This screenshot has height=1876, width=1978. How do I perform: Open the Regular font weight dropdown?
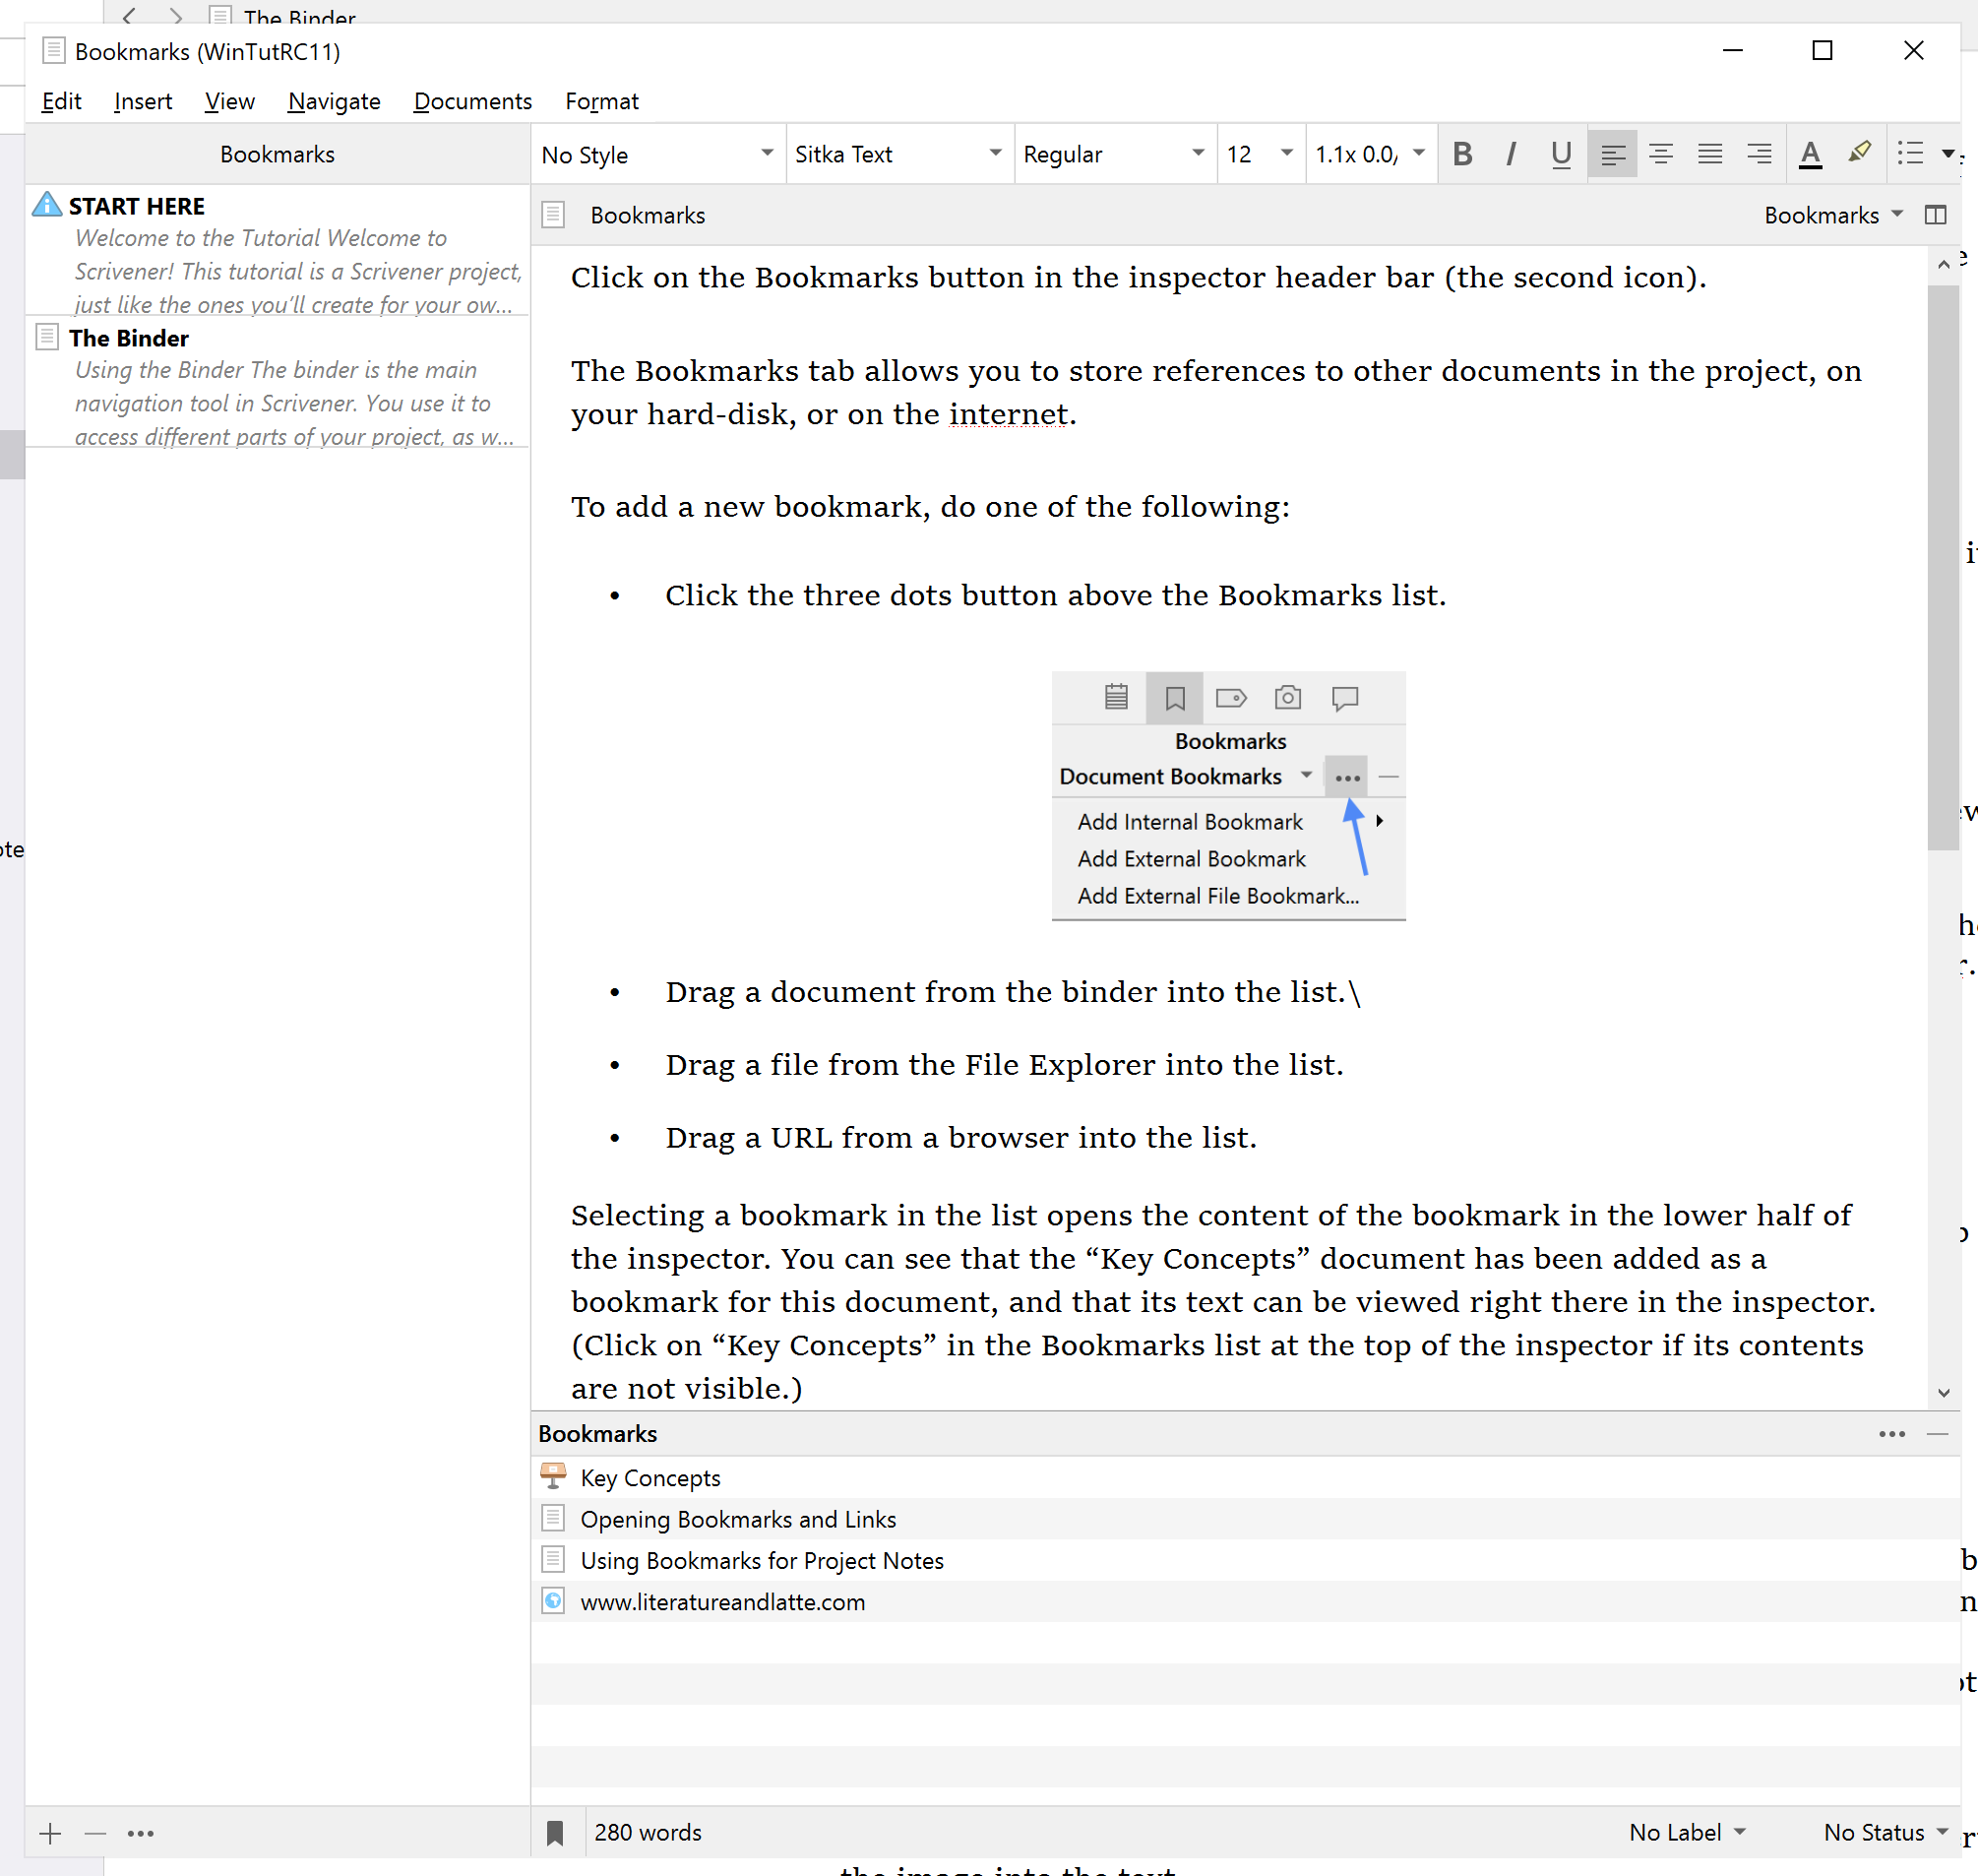point(1114,154)
